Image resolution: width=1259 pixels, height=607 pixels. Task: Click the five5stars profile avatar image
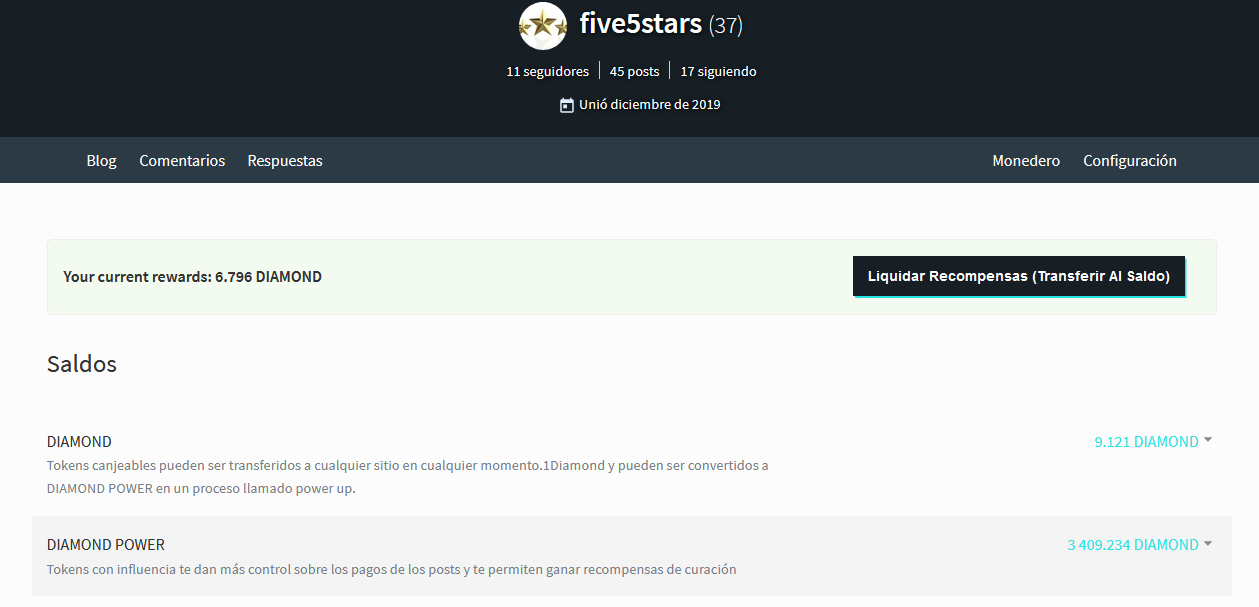click(x=543, y=25)
